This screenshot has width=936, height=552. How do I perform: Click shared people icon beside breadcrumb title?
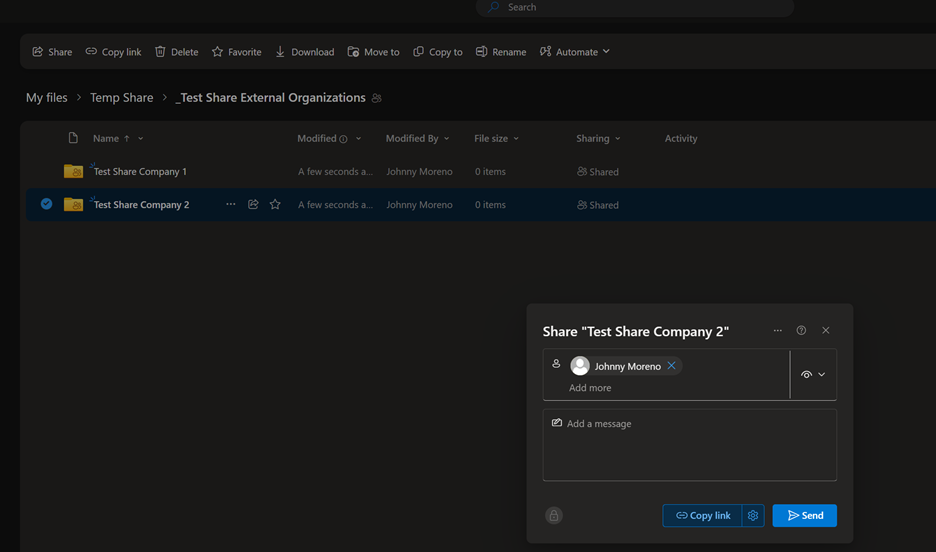tap(377, 98)
